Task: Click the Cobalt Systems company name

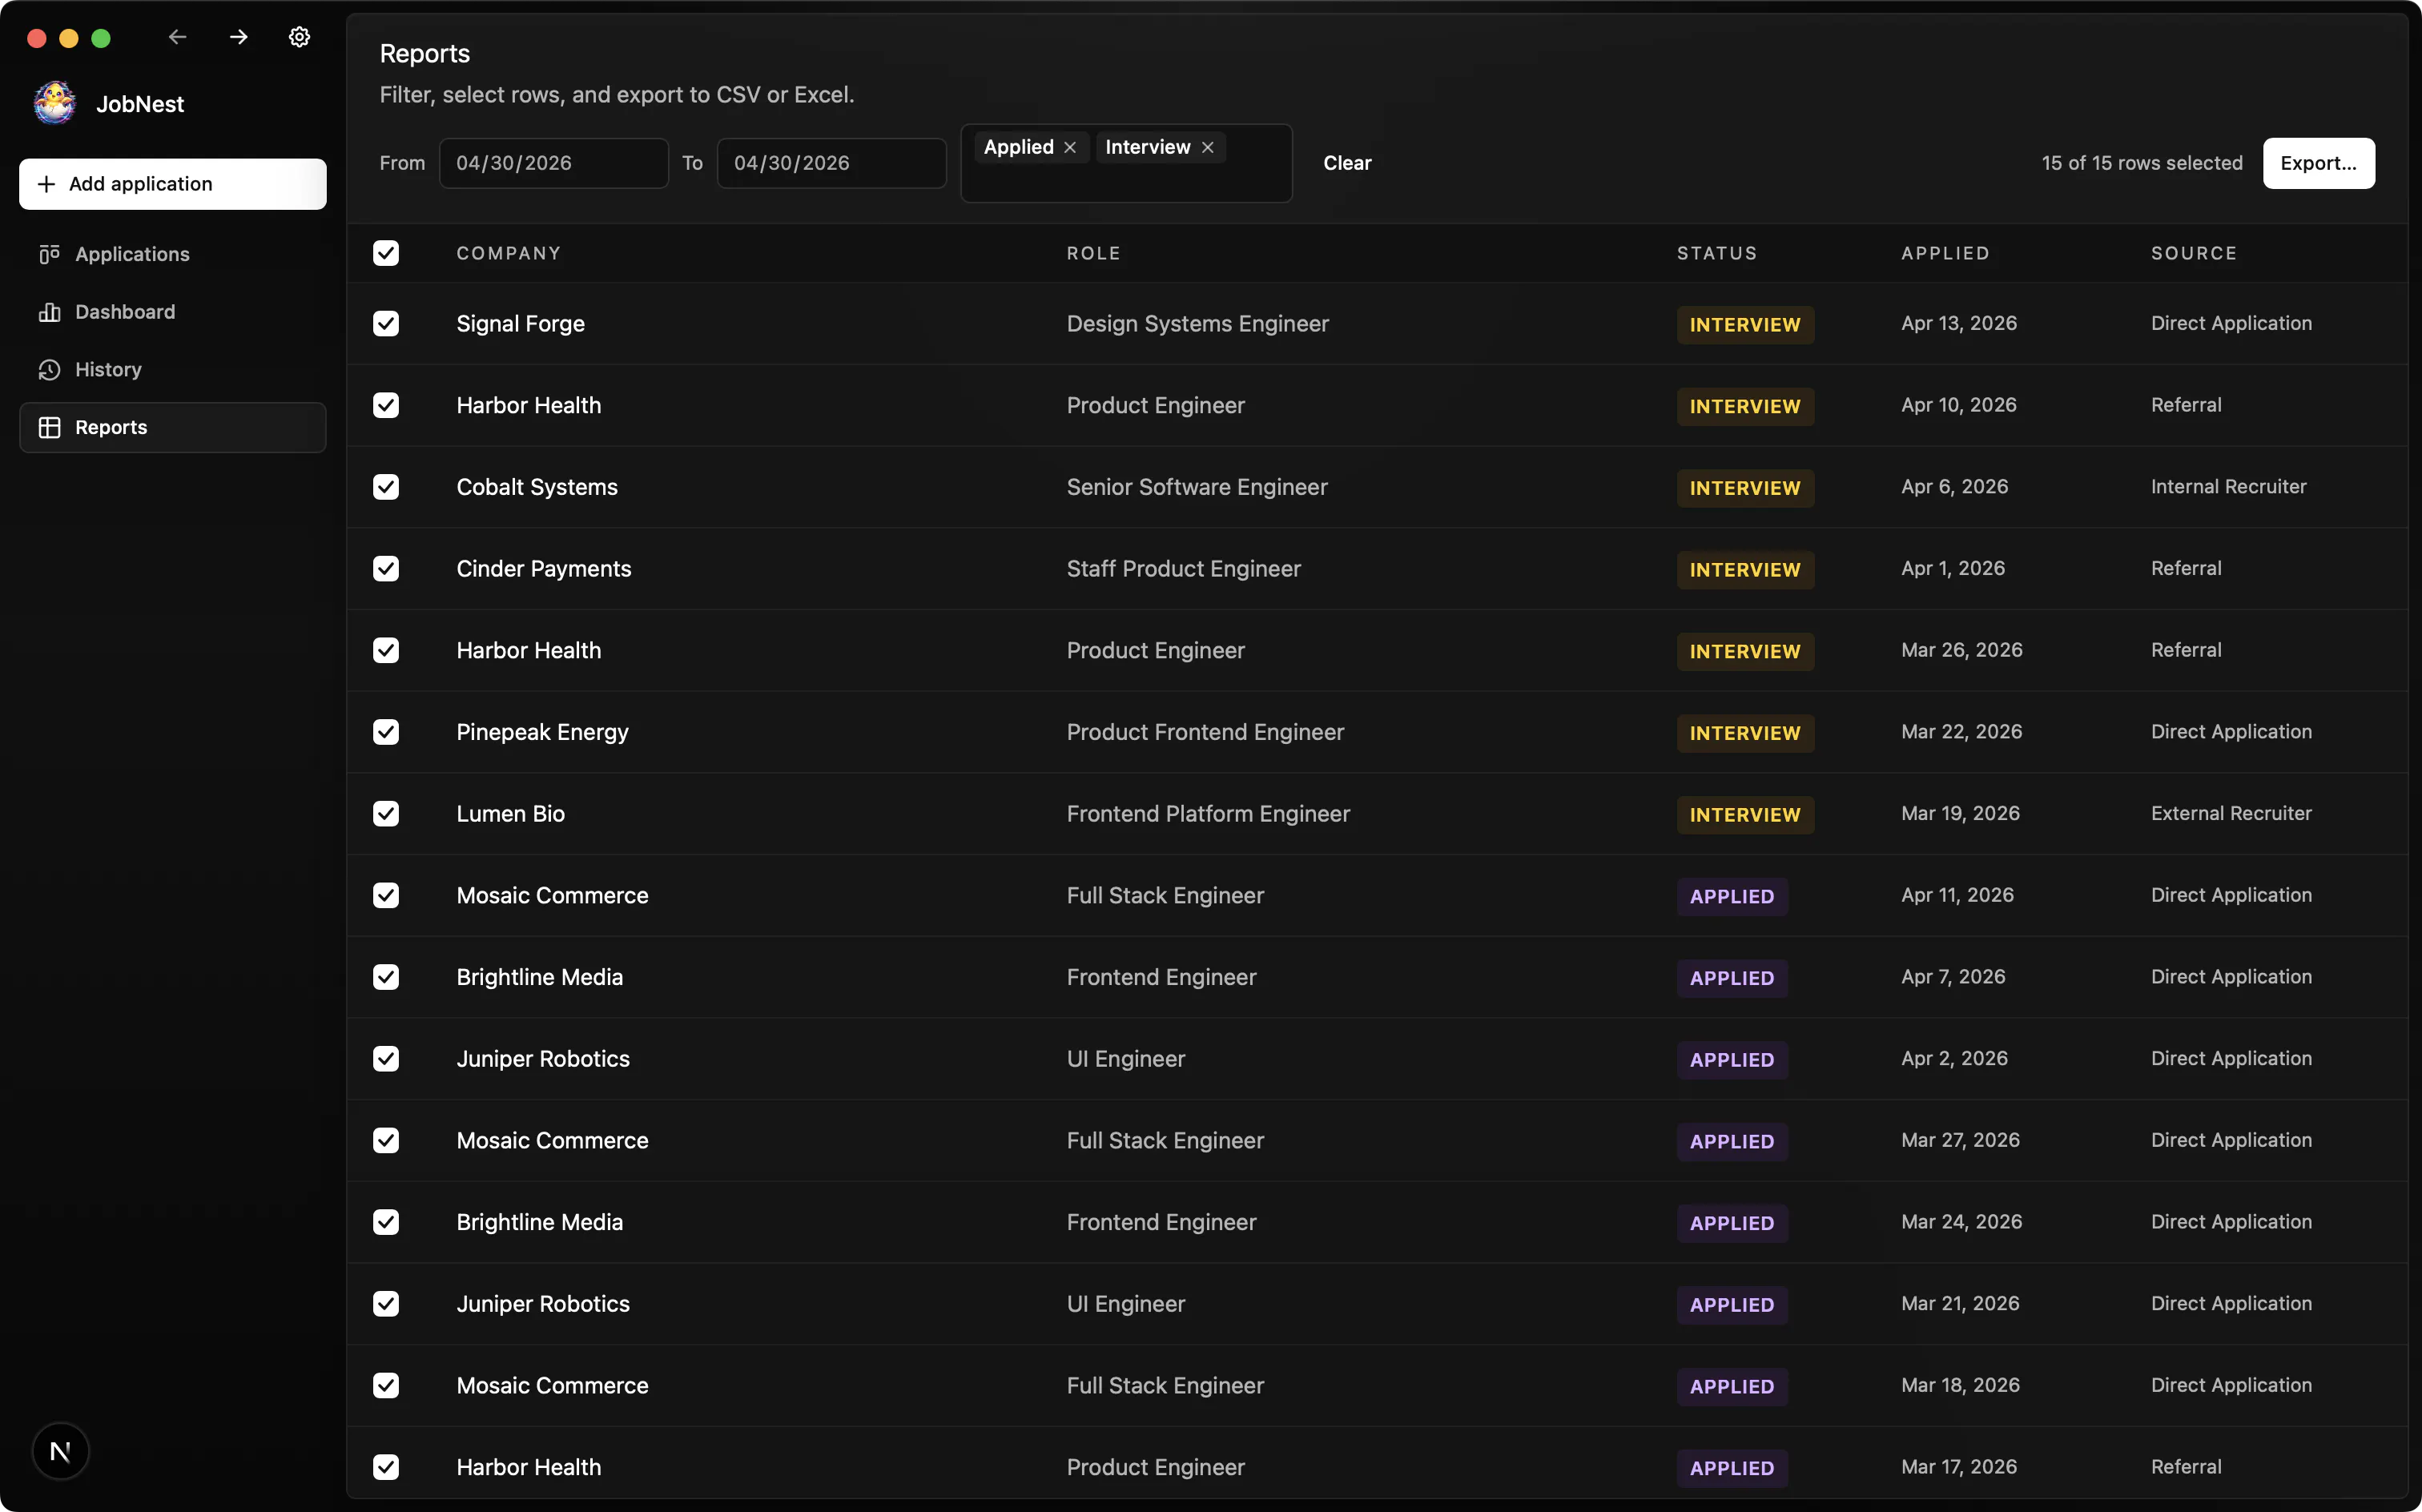Action: 536,487
